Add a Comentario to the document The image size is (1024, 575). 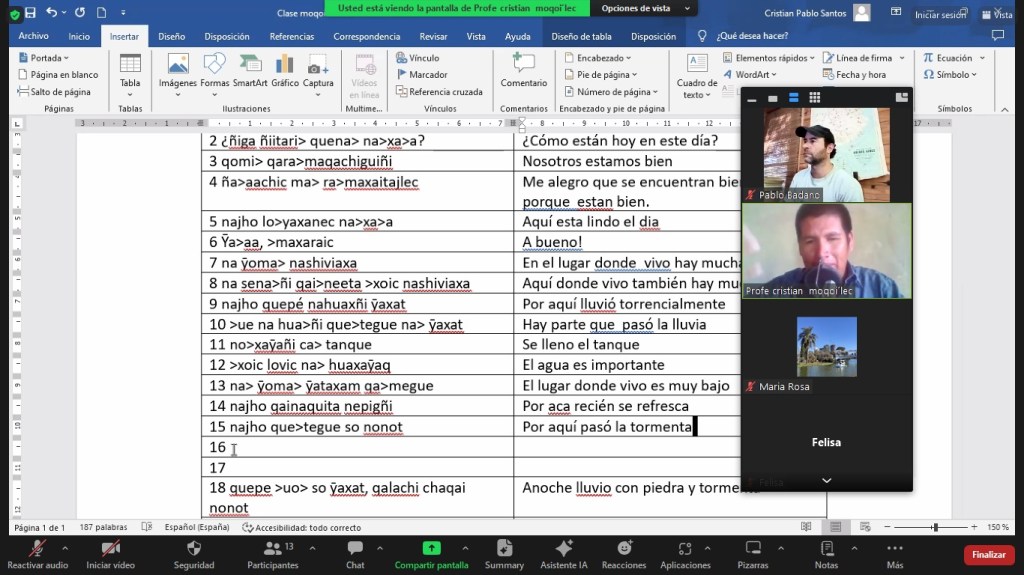click(523, 70)
